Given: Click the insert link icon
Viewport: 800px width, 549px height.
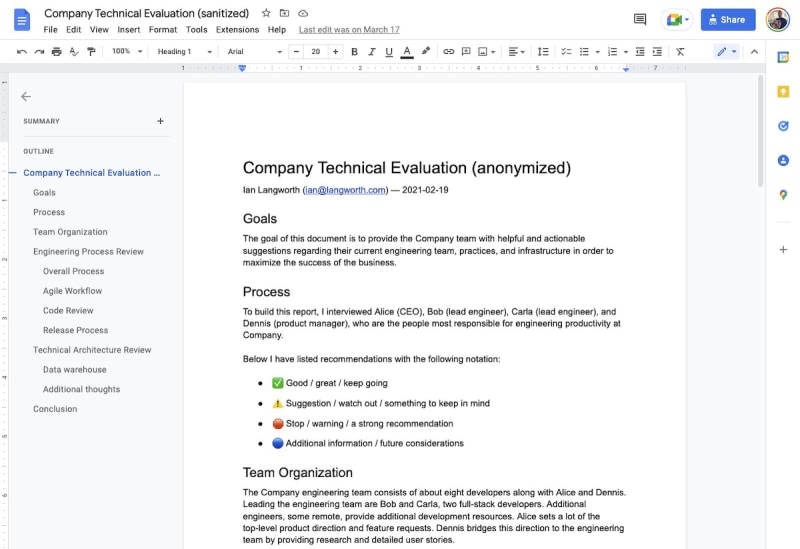Looking at the screenshot, I should (449, 52).
